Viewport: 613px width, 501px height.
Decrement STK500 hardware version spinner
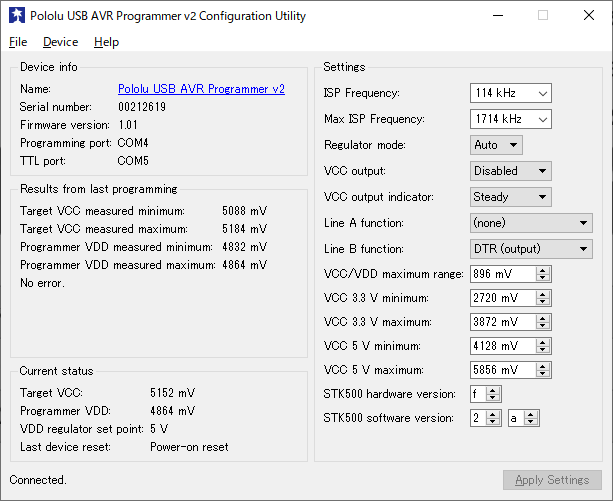493,397
